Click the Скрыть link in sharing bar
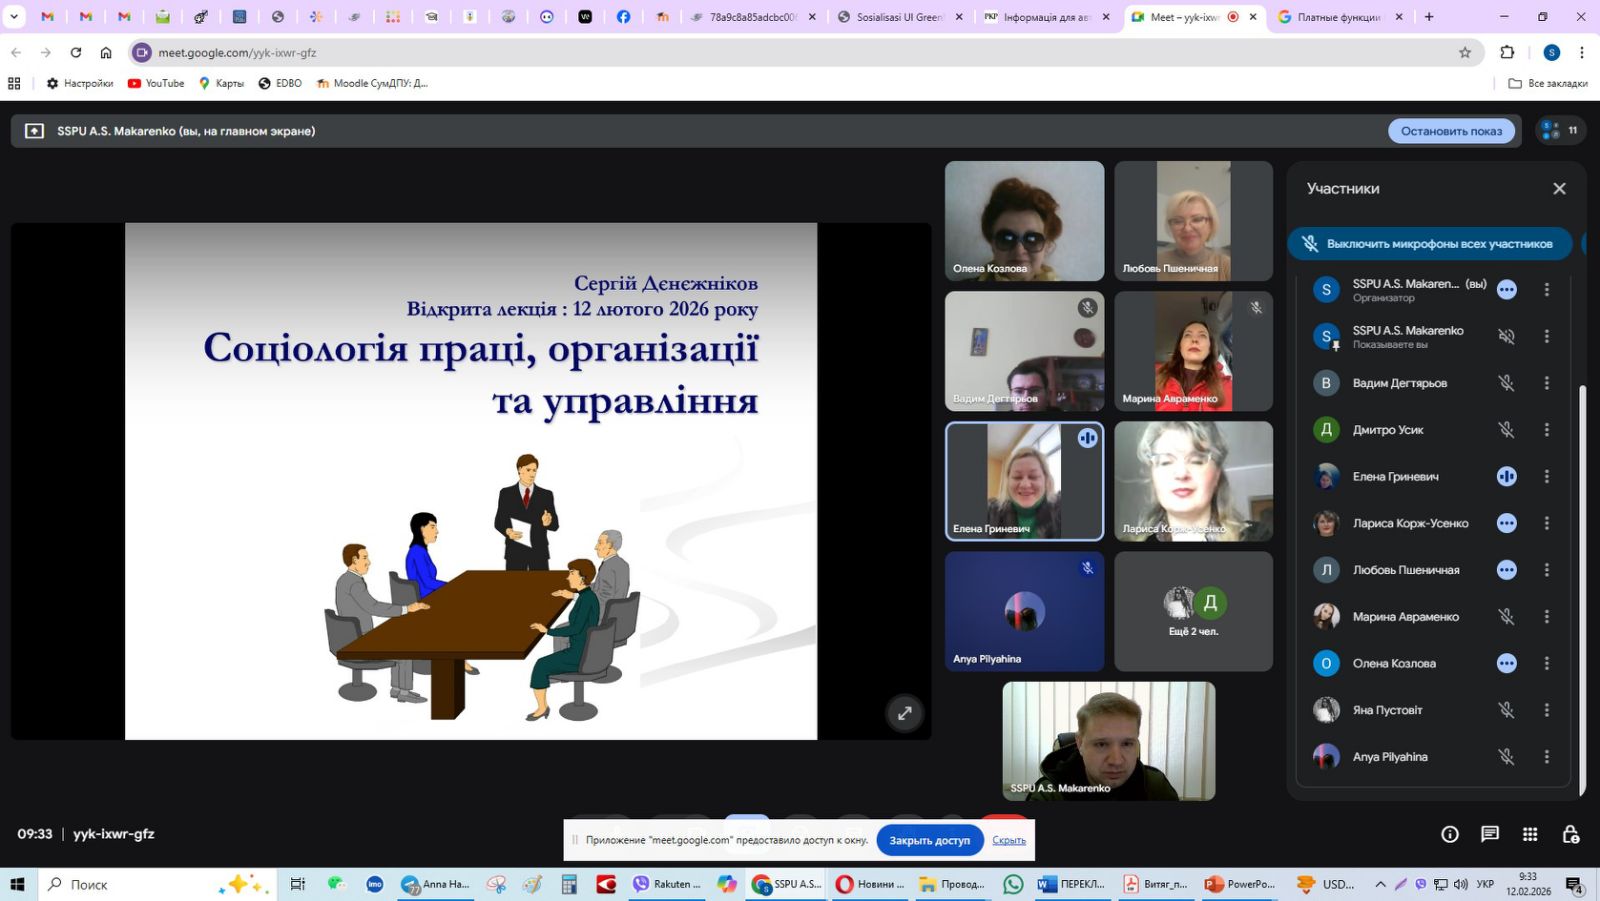Viewport: 1600px width, 901px height. pyautogui.click(x=1009, y=840)
